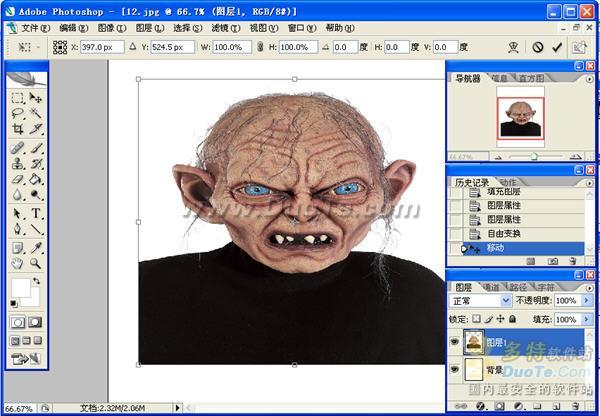Image resolution: width=600 pixels, height=416 pixels.
Task: Select the 填充图层 history state
Action: click(x=518, y=192)
